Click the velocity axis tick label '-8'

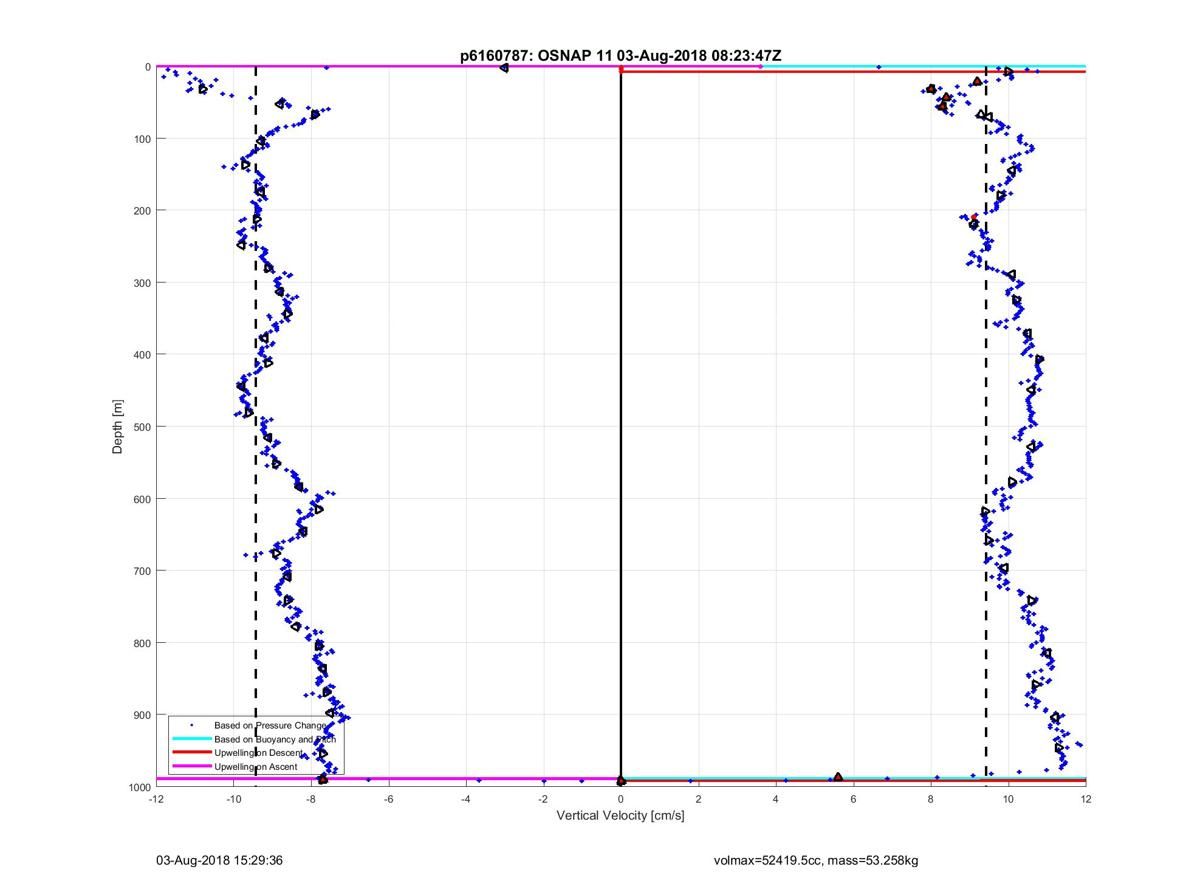tap(311, 800)
